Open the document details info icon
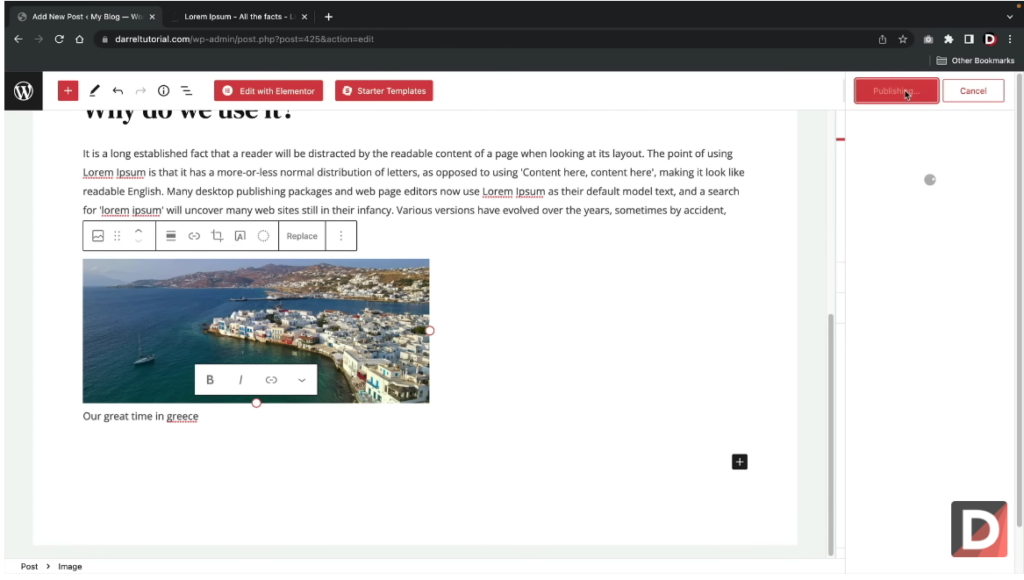This screenshot has height=580, width=1024. [x=163, y=91]
